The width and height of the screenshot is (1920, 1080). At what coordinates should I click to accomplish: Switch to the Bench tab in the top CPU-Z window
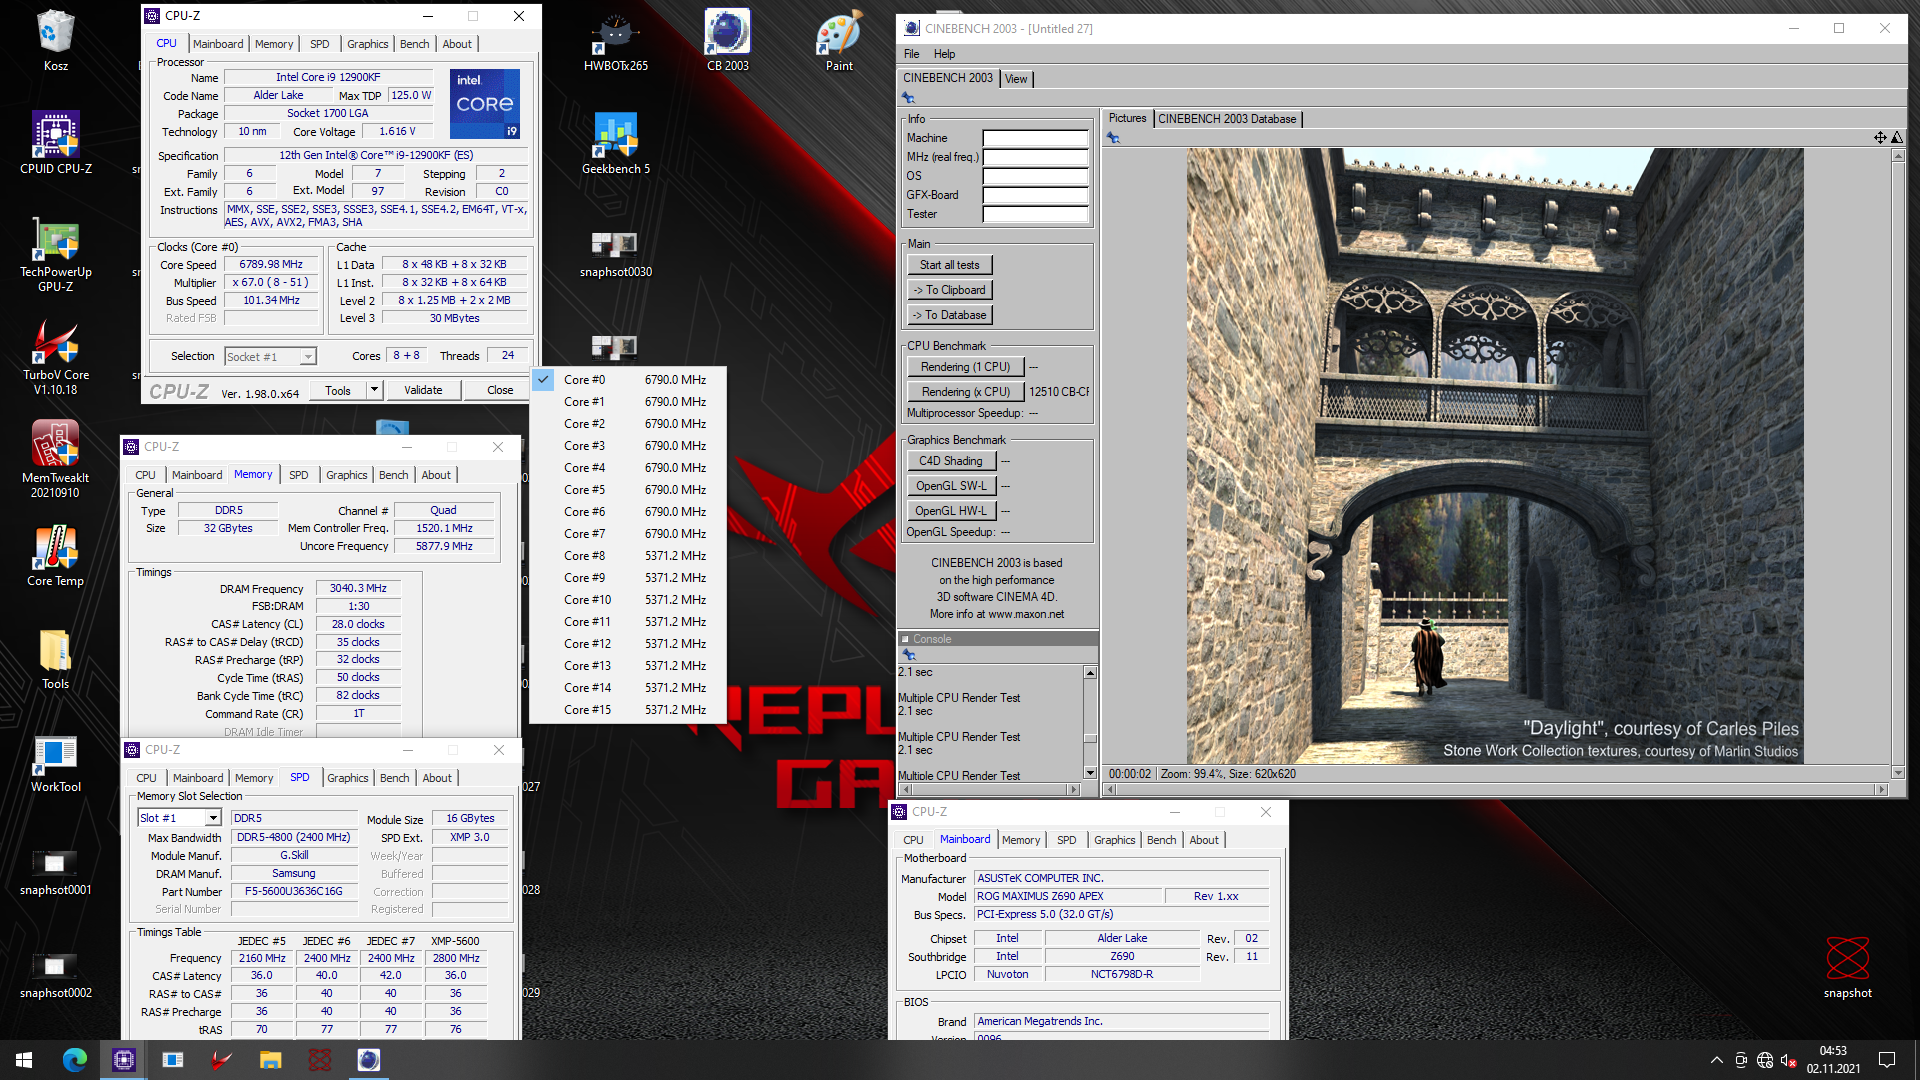pyautogui.click(x=414, y=44)
